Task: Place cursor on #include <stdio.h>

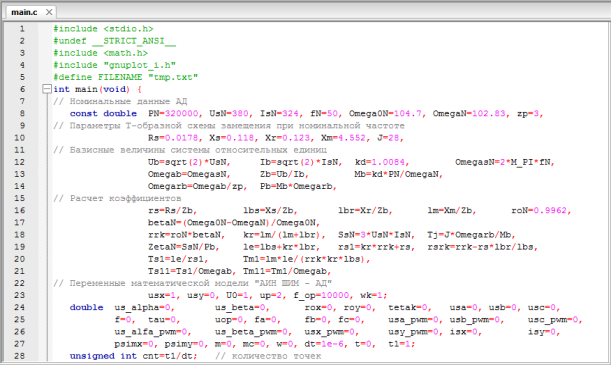Action: click(103, 29)
